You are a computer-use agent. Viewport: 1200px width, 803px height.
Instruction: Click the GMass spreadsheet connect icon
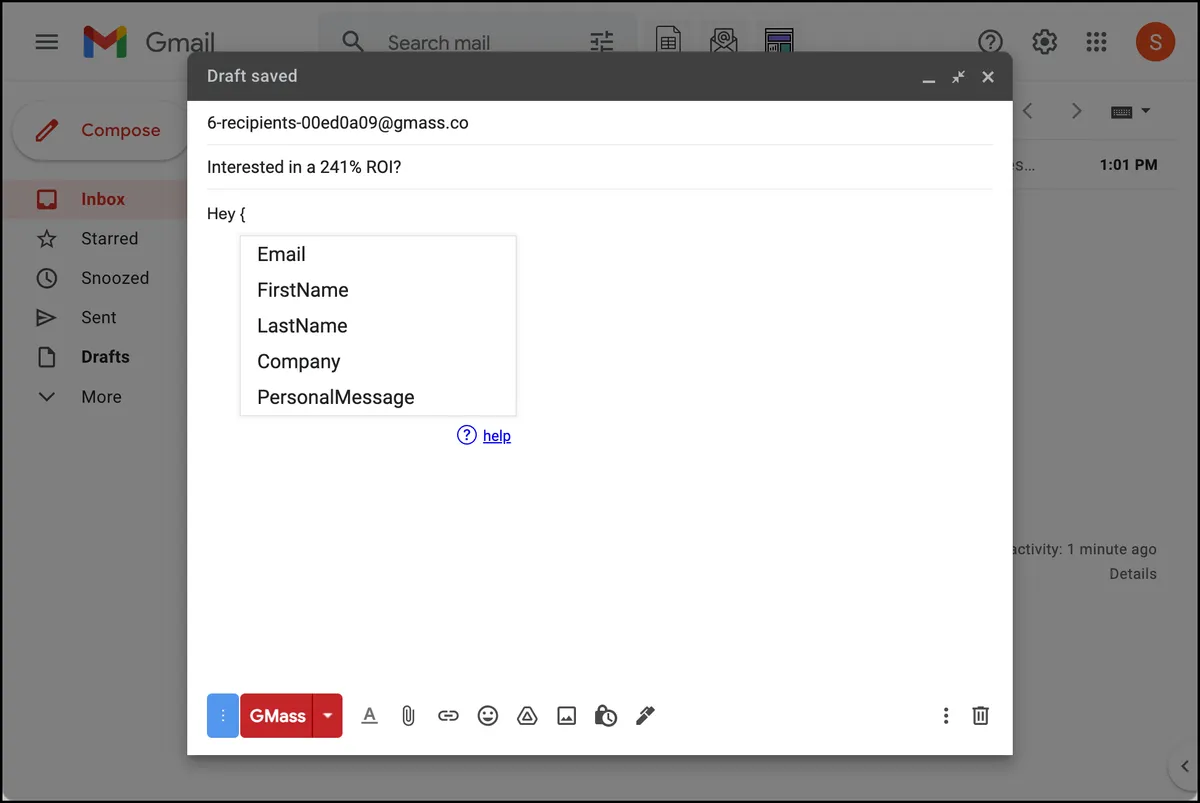tap(668, 40)
